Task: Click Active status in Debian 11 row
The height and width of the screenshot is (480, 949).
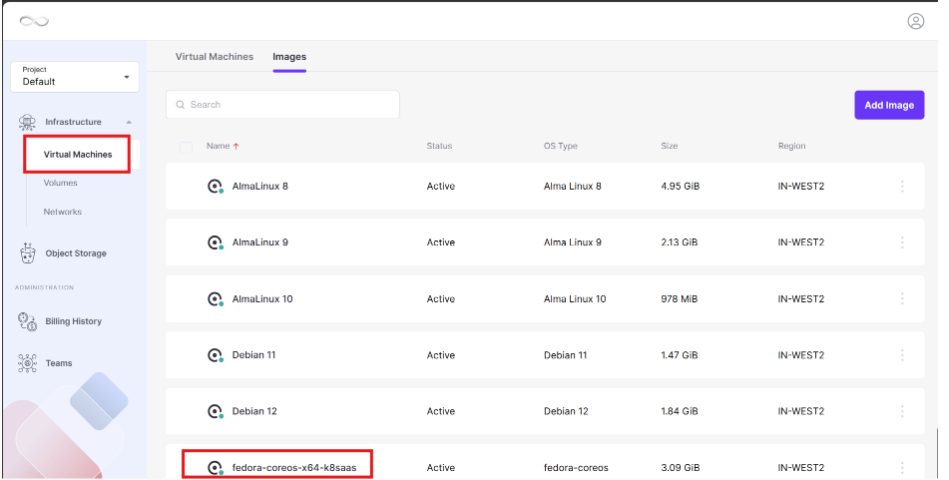Action: tap(441, 355)
